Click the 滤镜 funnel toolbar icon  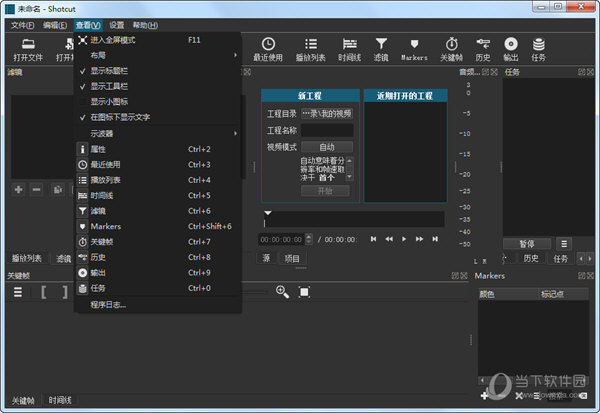click(x=381, y=49)
